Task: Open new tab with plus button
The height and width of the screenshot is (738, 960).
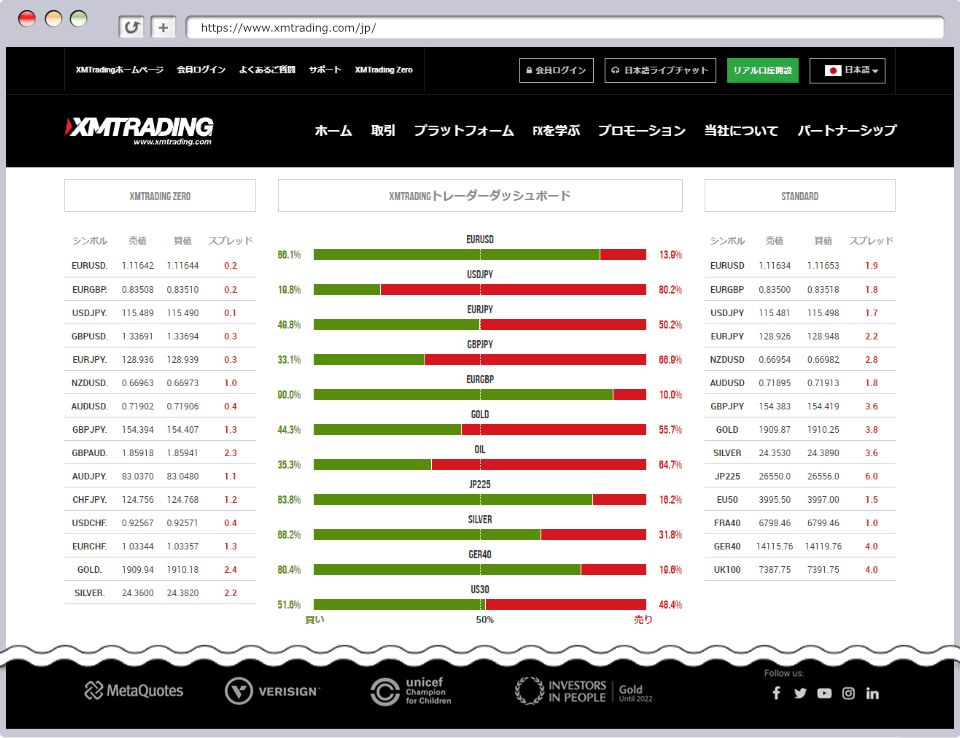Action: click(163, 27)
